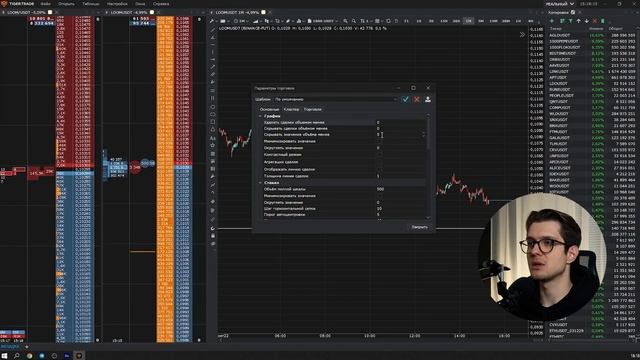Click the save template profile icon

(x=428, y=99)
